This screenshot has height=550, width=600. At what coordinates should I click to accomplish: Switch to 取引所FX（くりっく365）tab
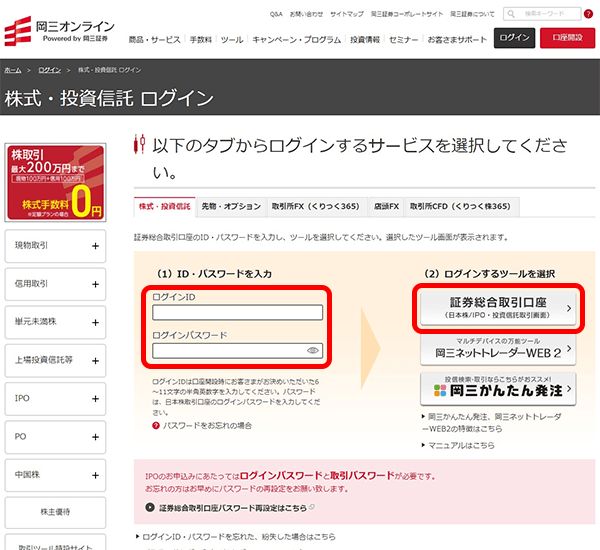(316, 207)
